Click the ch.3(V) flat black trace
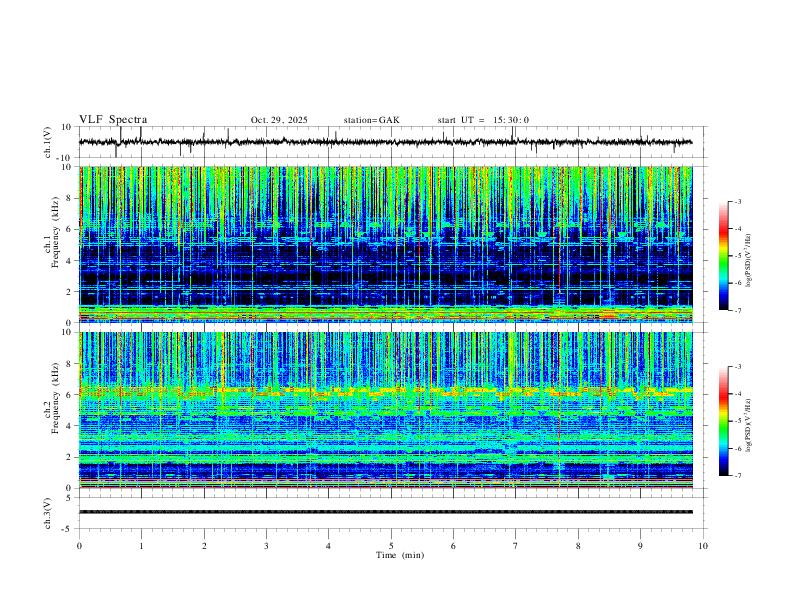The height and width of the screenshot is (612, 792). pos(386,512)
